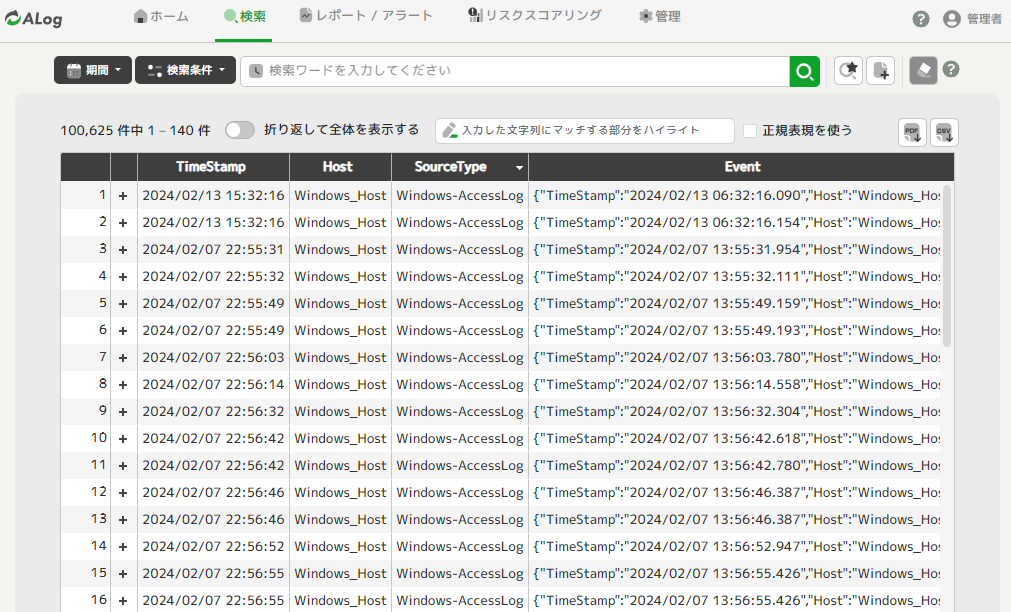
Task: Export results as PDF
Action: (912, 133)
